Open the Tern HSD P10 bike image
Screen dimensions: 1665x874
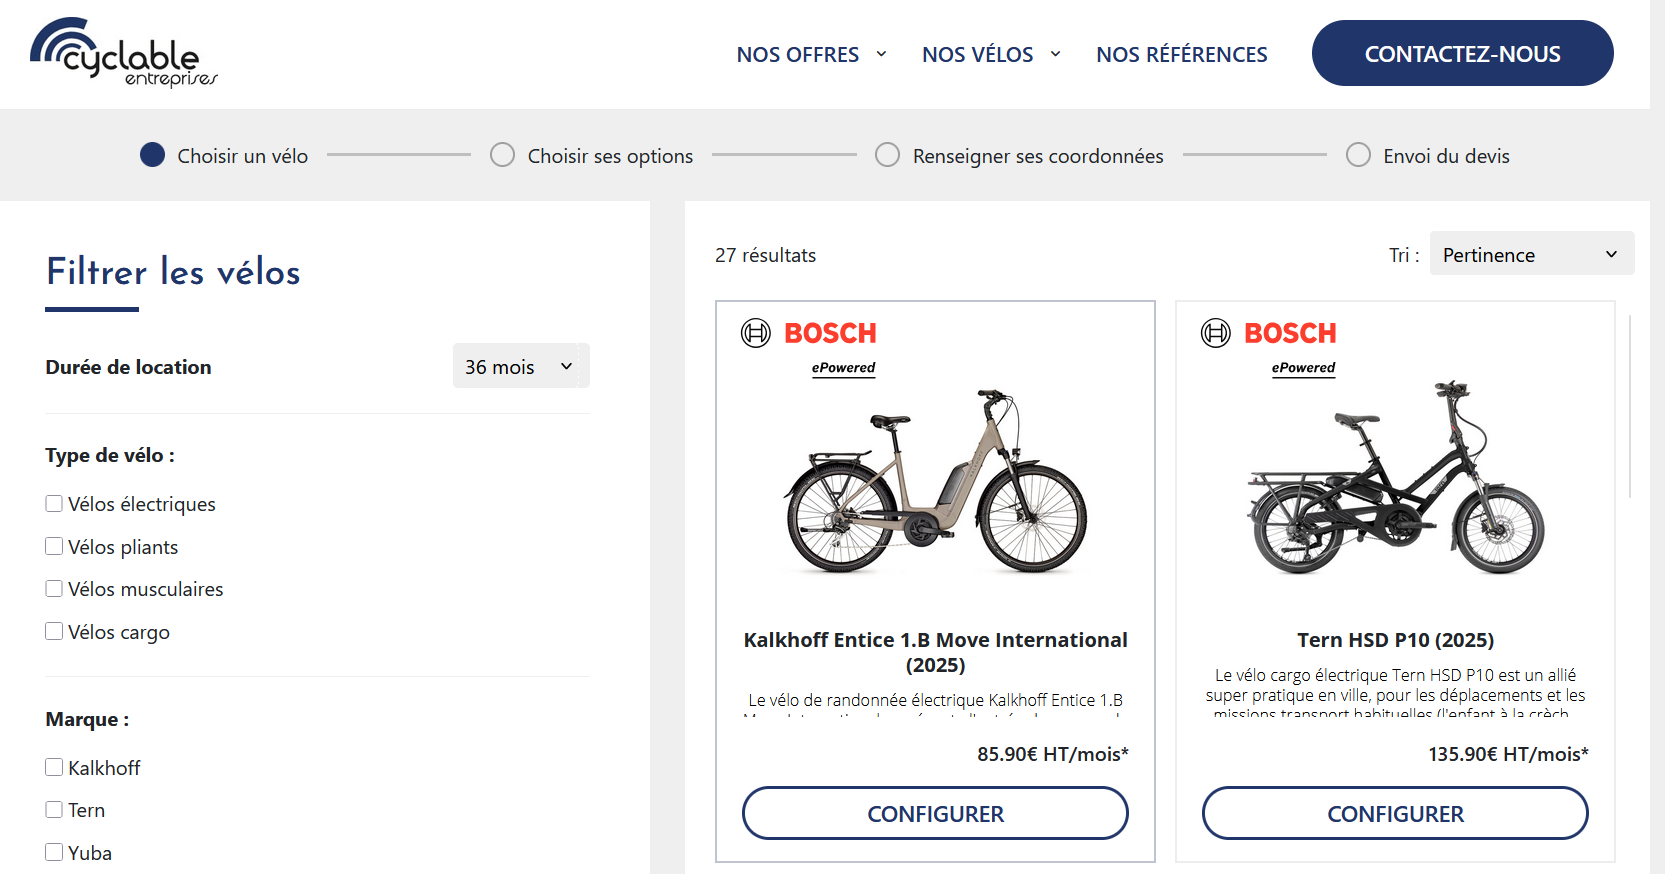pyautogui.click(x=1395, y=480)
